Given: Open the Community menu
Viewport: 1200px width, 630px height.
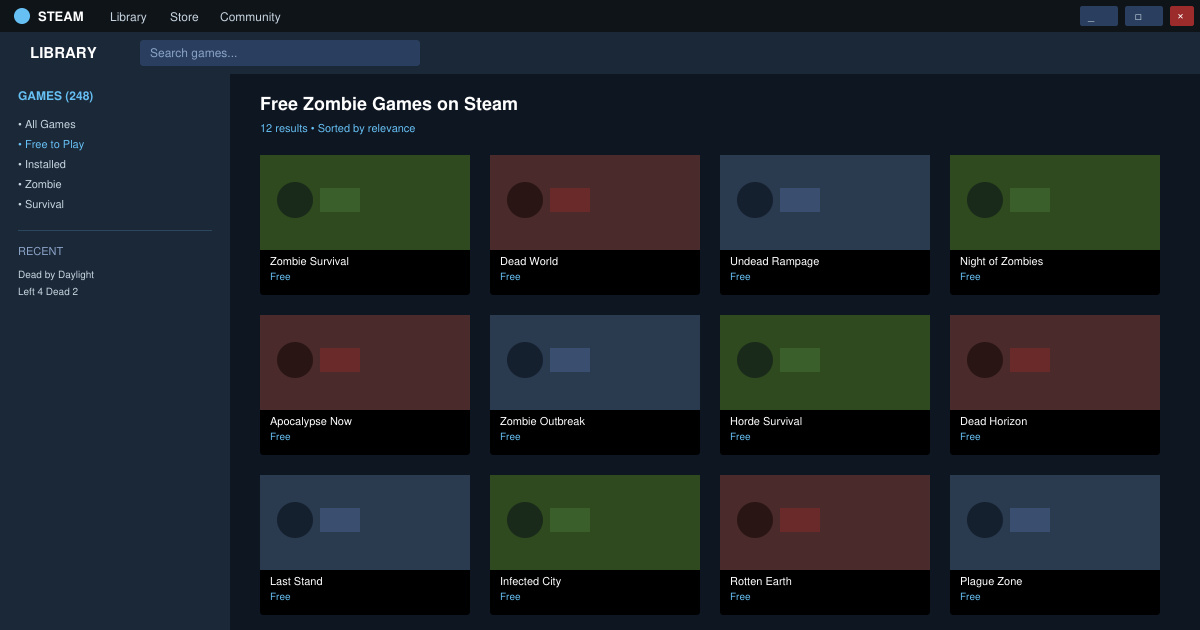Looking at the screenshot, I should coord(250,17).
